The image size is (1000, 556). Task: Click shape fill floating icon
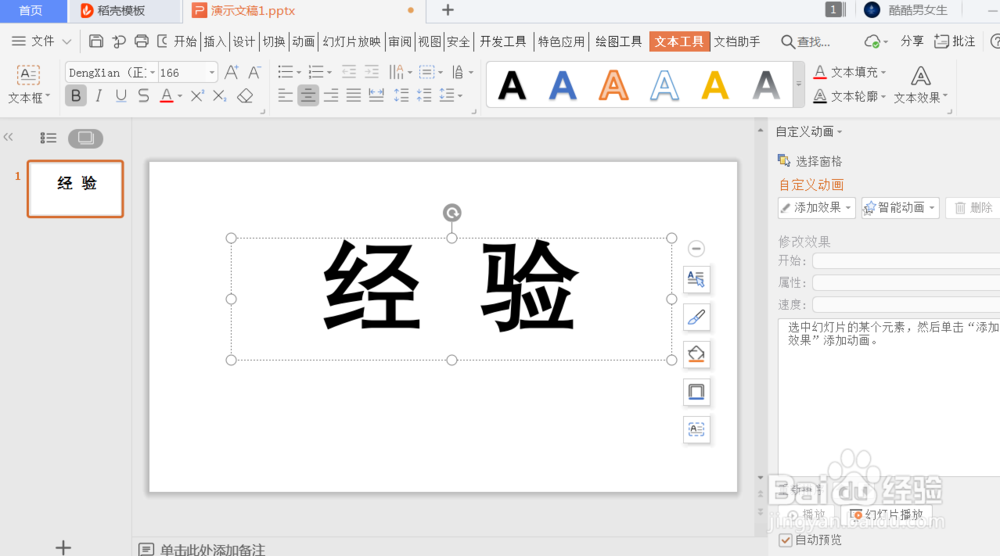click(696, 354)
